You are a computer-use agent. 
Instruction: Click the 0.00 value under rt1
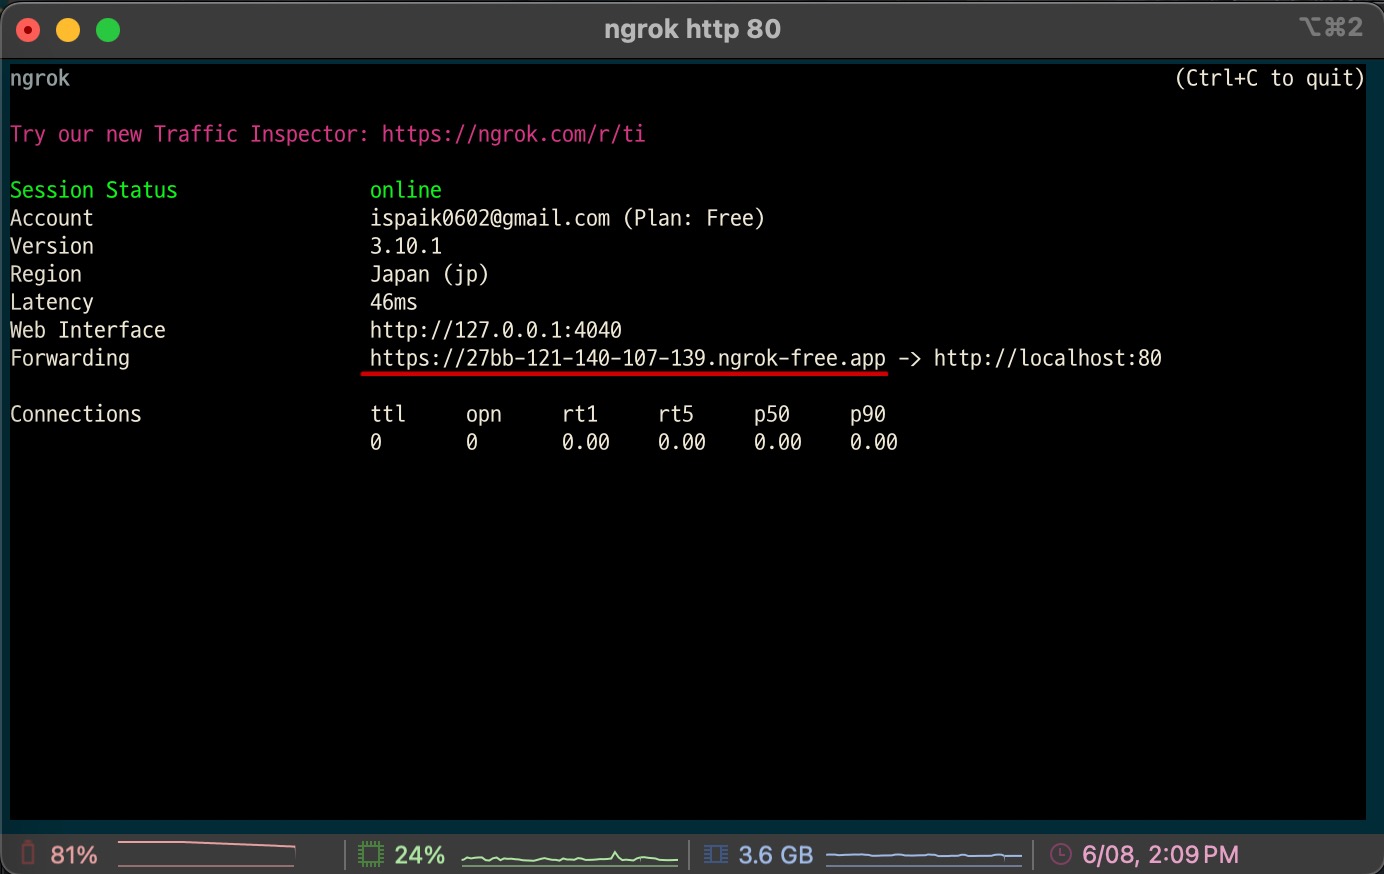pos(586,442)
